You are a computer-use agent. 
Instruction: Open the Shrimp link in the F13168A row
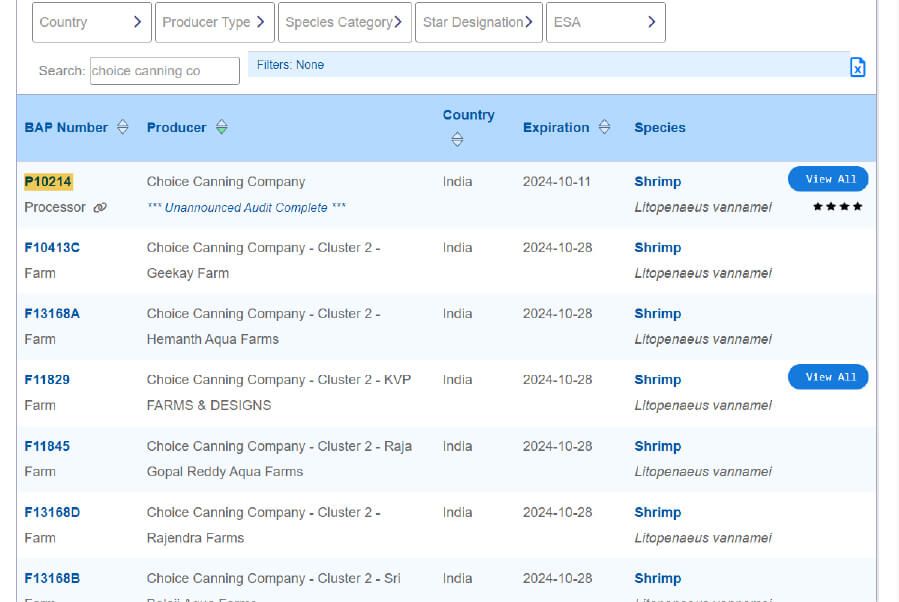click(658, 314)
